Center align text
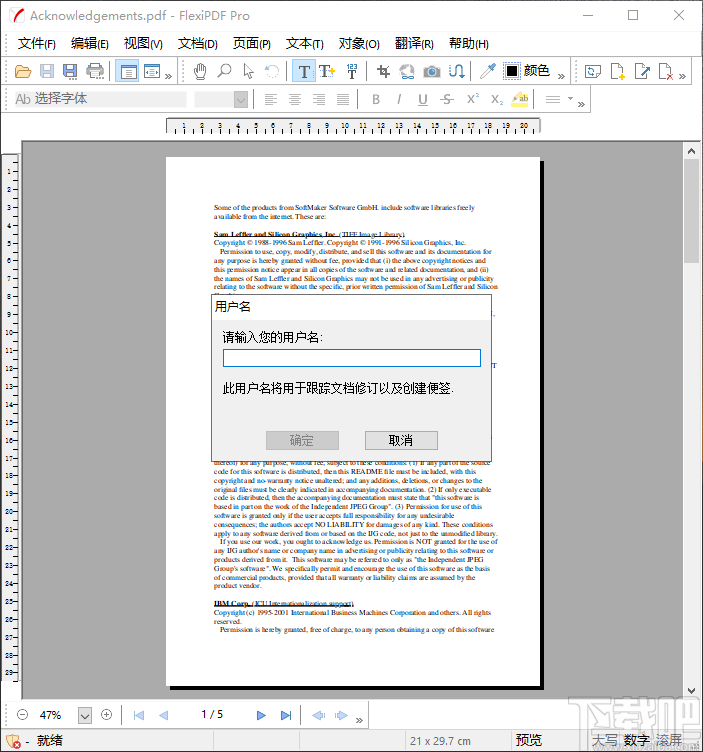This screenshot has height=752, width=703. (295, 99)
